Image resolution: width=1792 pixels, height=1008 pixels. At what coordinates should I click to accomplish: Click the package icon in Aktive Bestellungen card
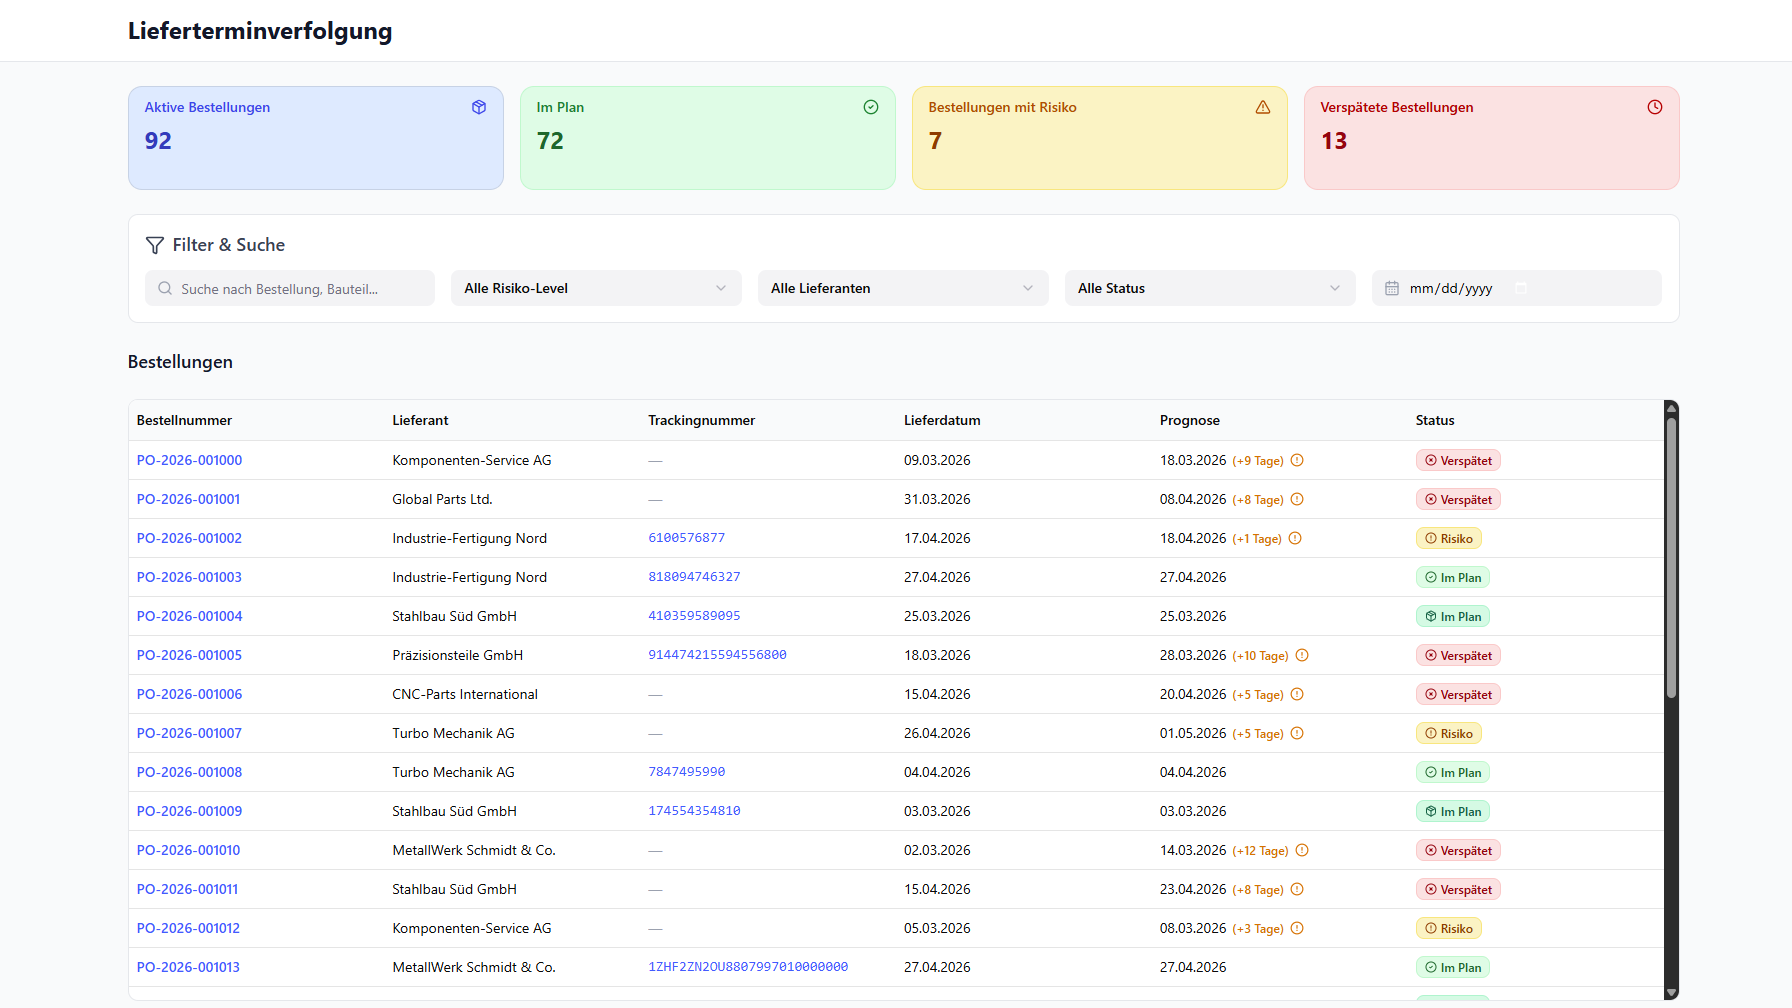(x=479, y=107)
